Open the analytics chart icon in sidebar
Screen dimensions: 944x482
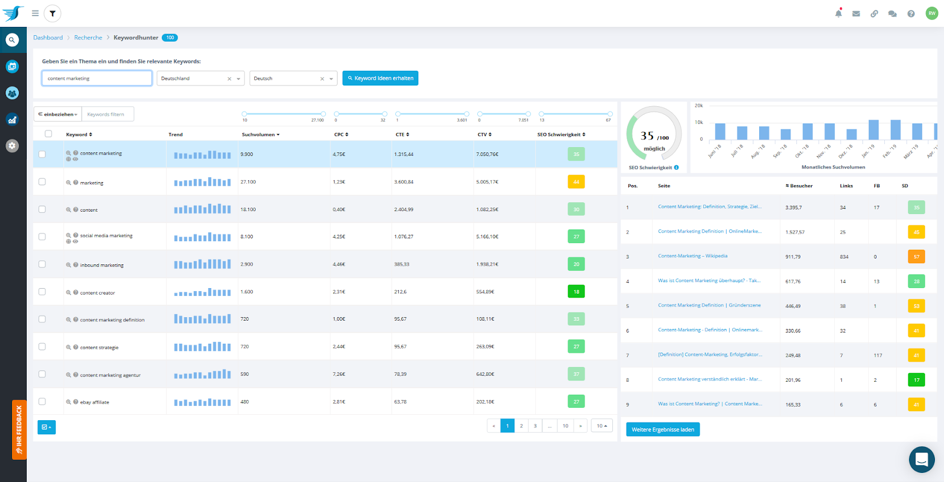12,119
